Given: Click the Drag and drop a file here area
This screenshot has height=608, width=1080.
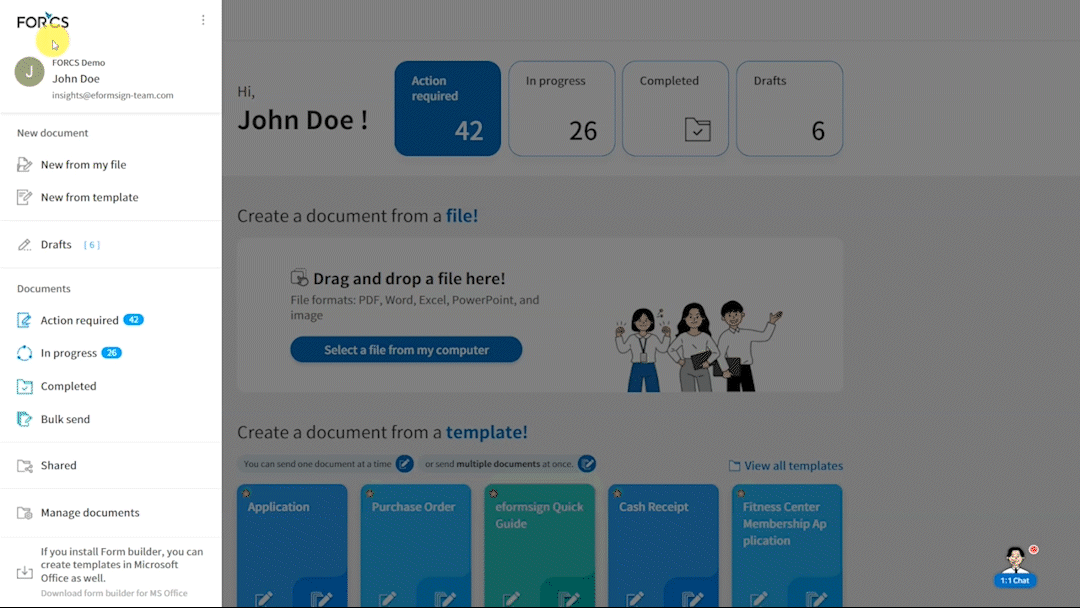Looking at the screenshot, I should (540, 315).
